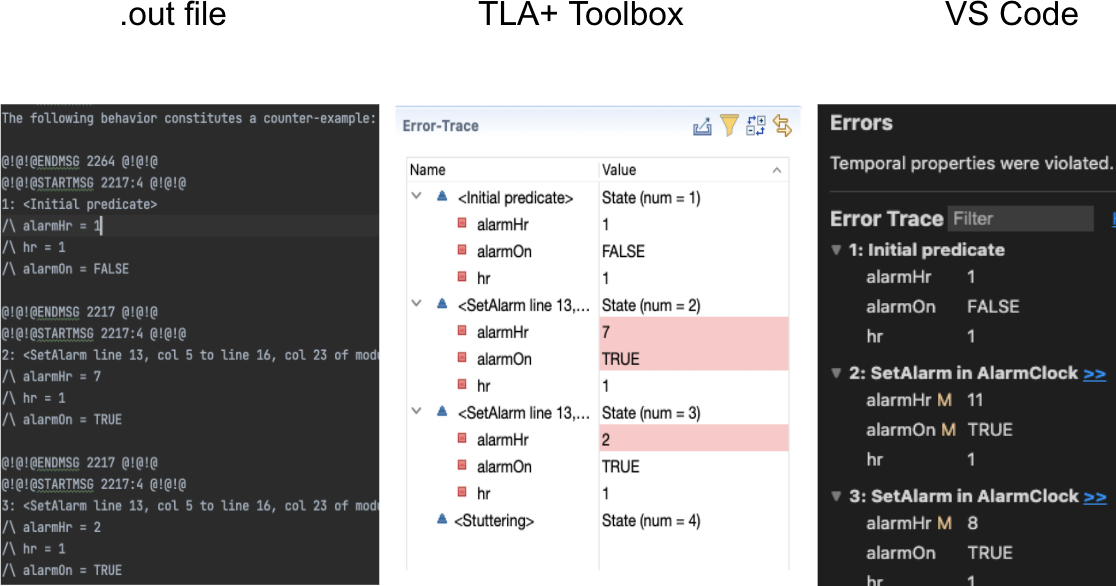Collapse '2: SetAlarm in AlarmClock' section

[x=836, y=373]
